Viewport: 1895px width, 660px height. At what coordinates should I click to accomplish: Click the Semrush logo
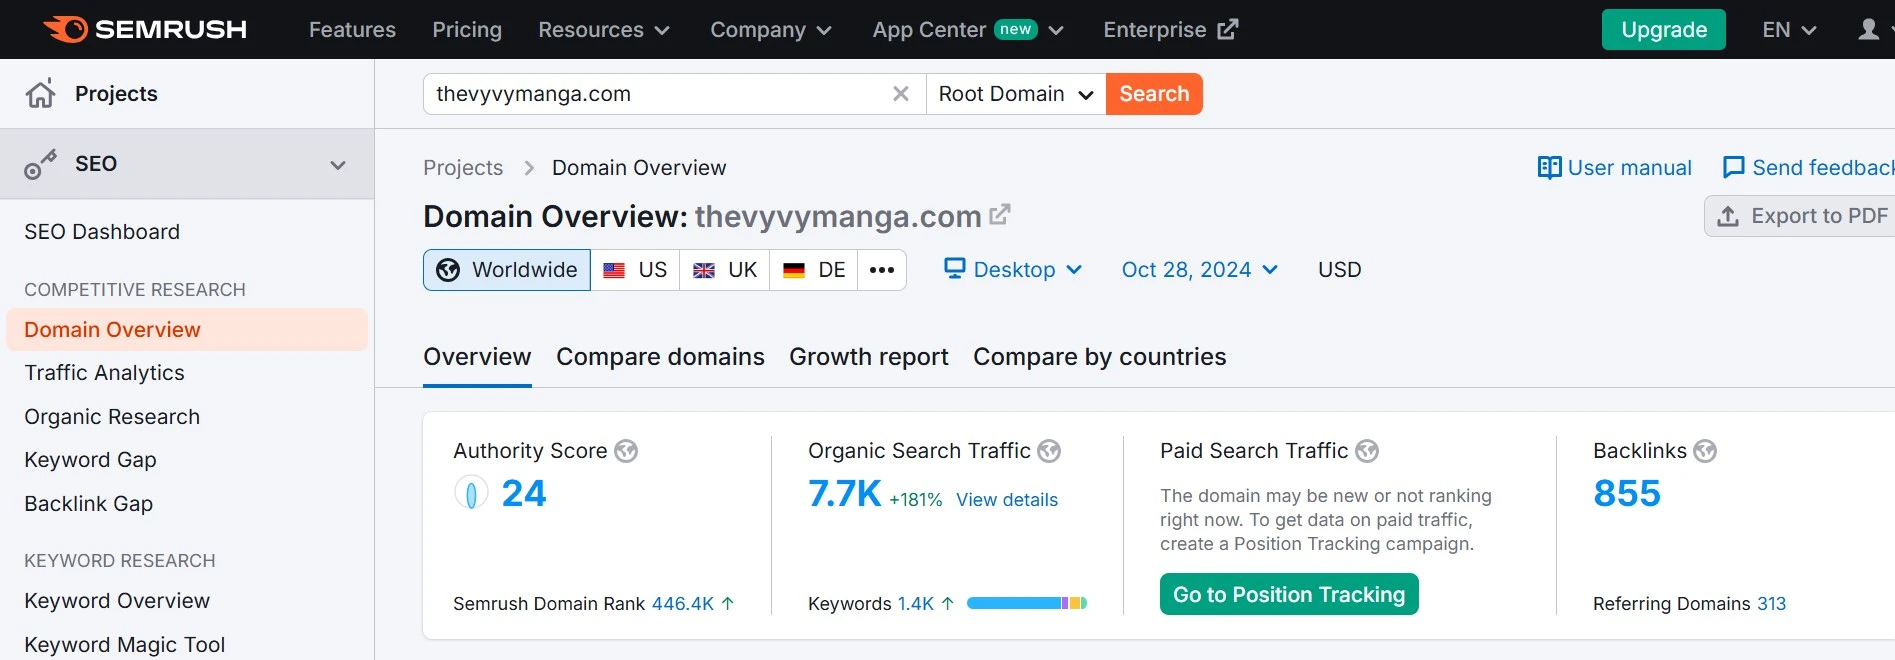click(x=145, y=29)
